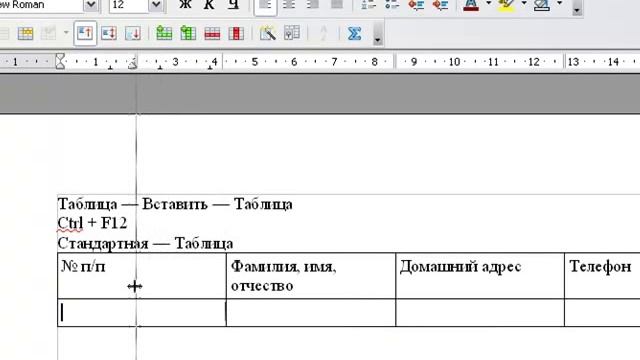
Task: Toggle bulleted list formatting
Action: point(393,5)
